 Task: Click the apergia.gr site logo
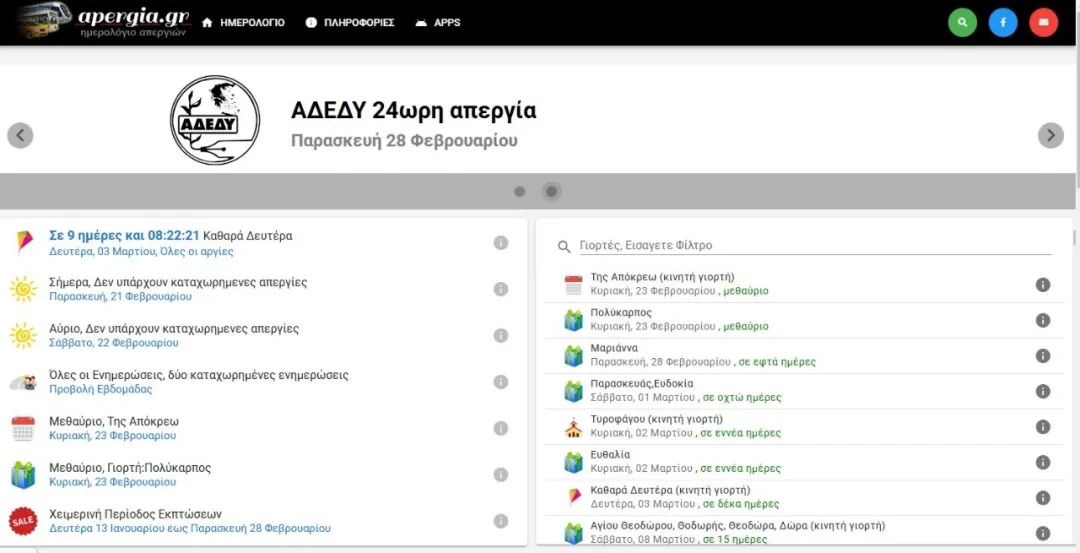[105, 21]
